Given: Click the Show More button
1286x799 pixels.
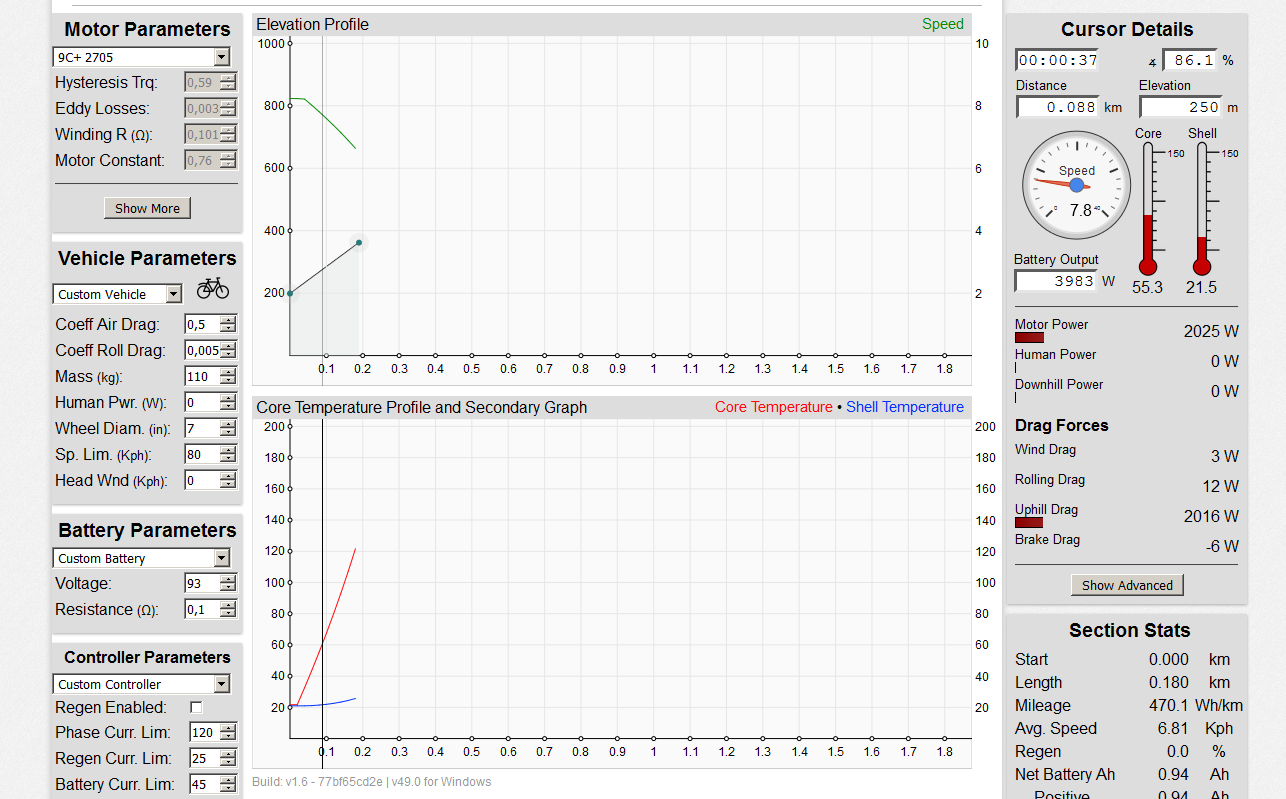Looking at the screenshot, I should coord(147,208).
